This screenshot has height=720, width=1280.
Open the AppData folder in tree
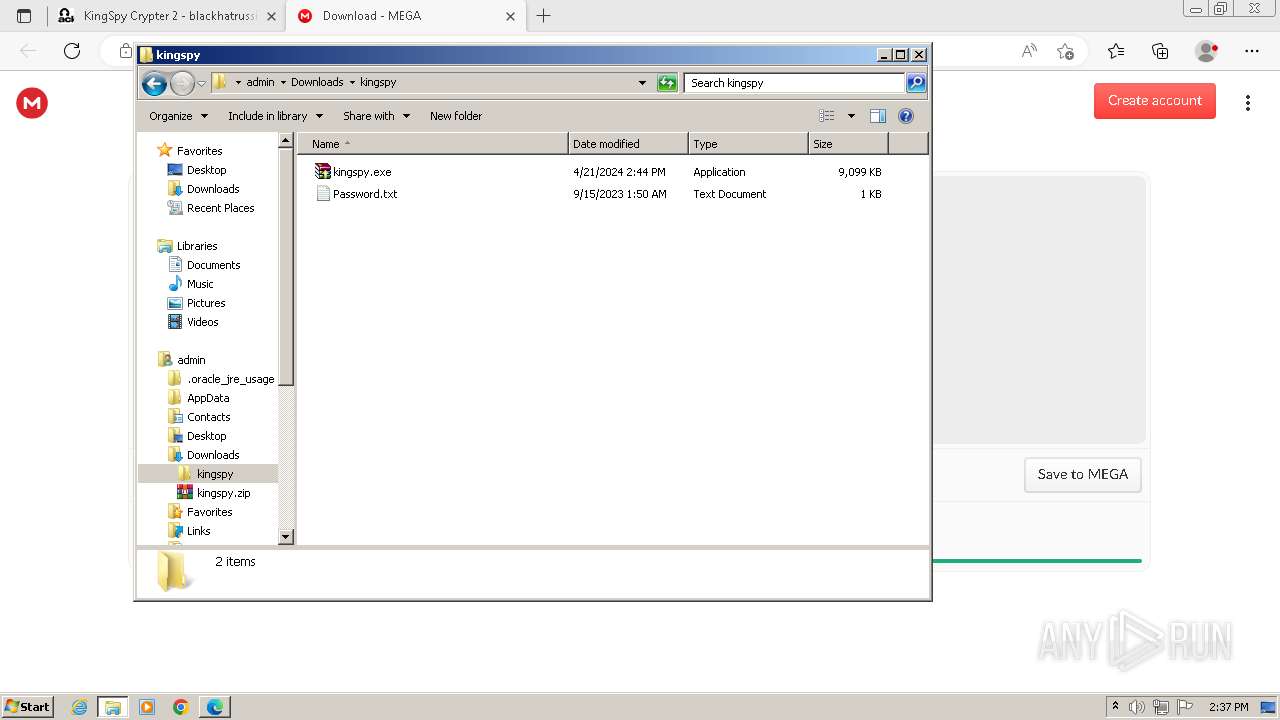208,398
